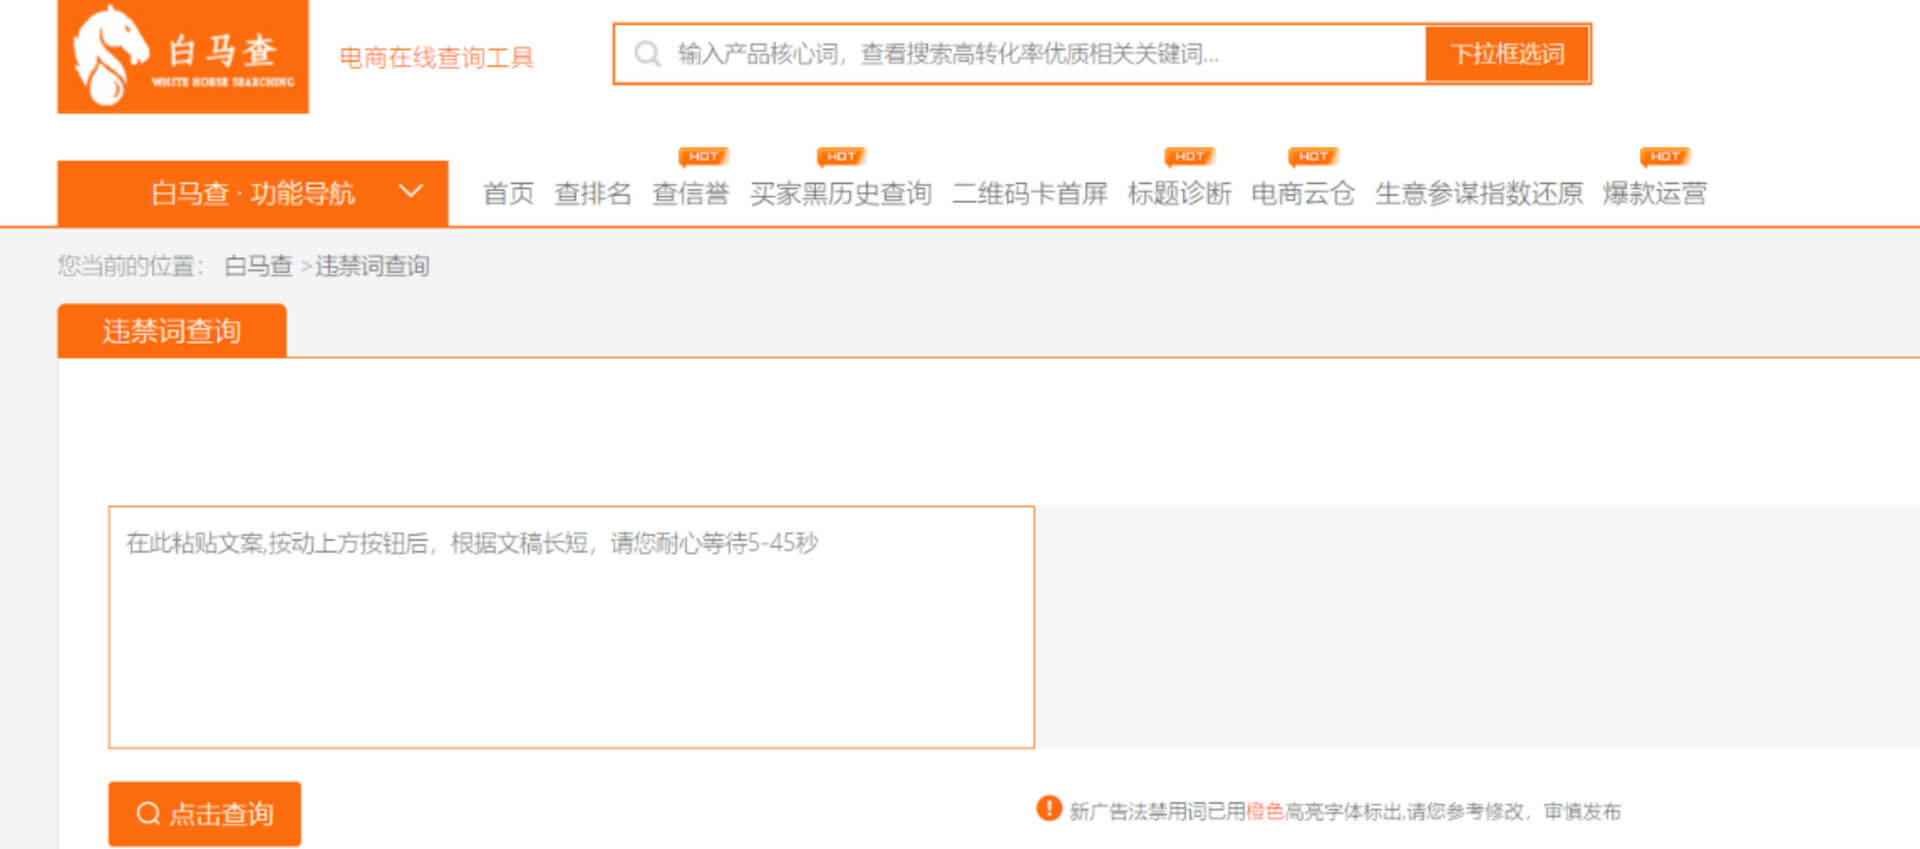Screen dimensions: 1920x849
Task: Go to 查排名 in navigation
Action: pyautogui.click(x=593, y=193)
